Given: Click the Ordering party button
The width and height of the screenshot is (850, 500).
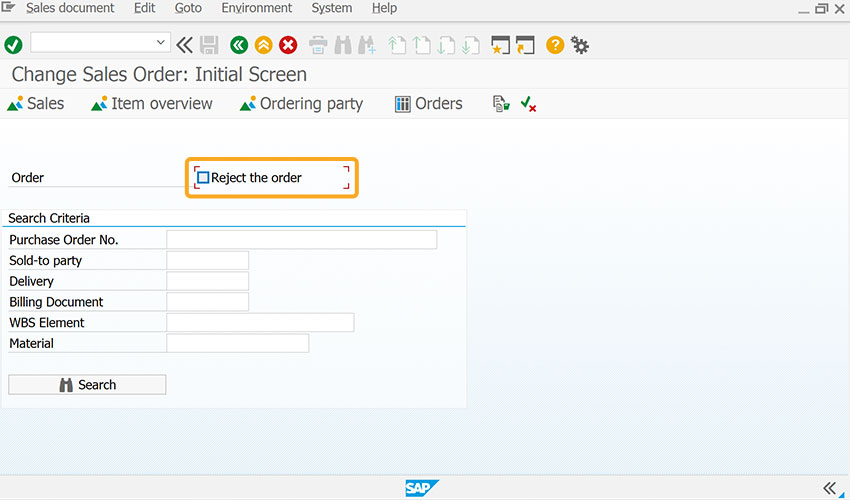Looking at the screenshot, I should pyautogui.click(x=301, y=104).
